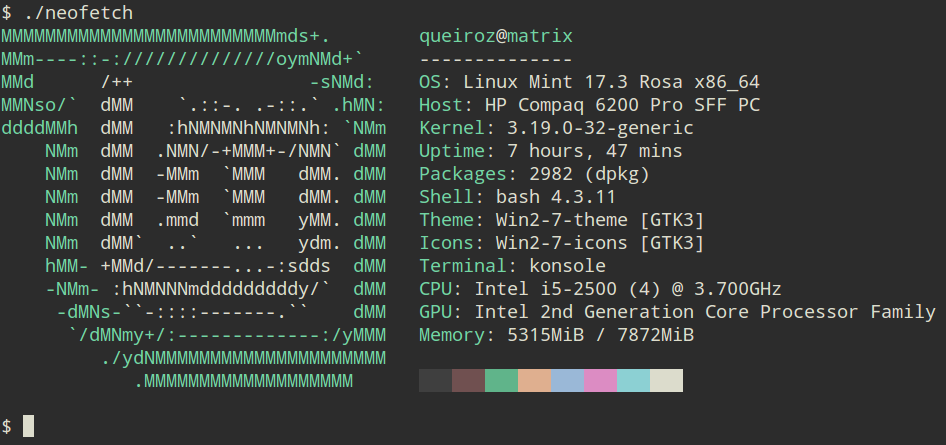Click the ./neofetch command text
The height and width of the screenshot is (445, 946).
click(78, 13)
